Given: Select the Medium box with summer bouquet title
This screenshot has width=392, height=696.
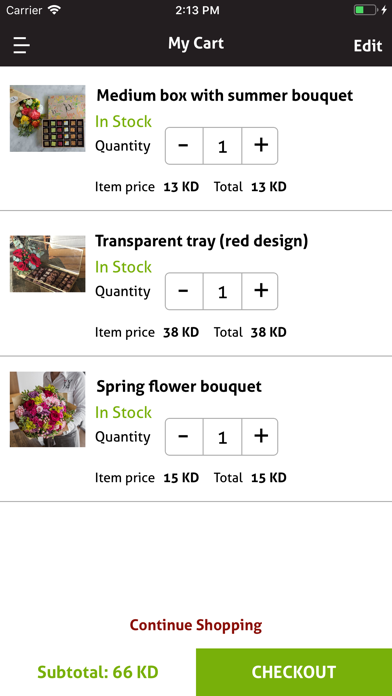Looking at the screenshot, I should coord(225,95).
